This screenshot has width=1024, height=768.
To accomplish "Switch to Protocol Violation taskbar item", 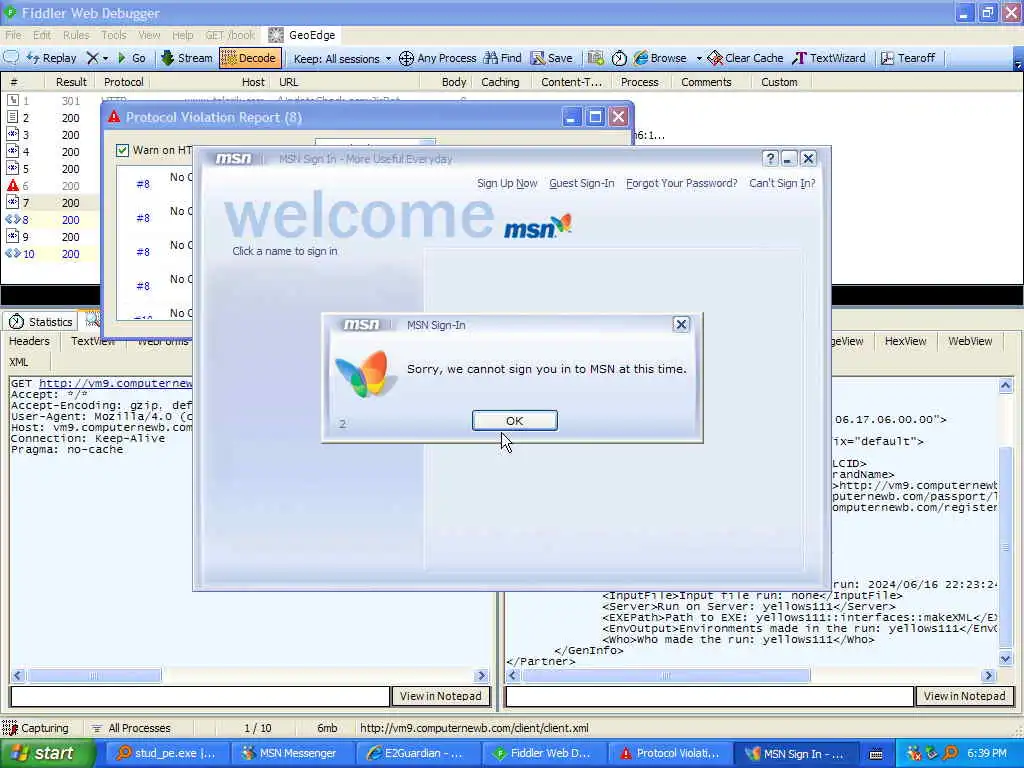I will point(670,754).
